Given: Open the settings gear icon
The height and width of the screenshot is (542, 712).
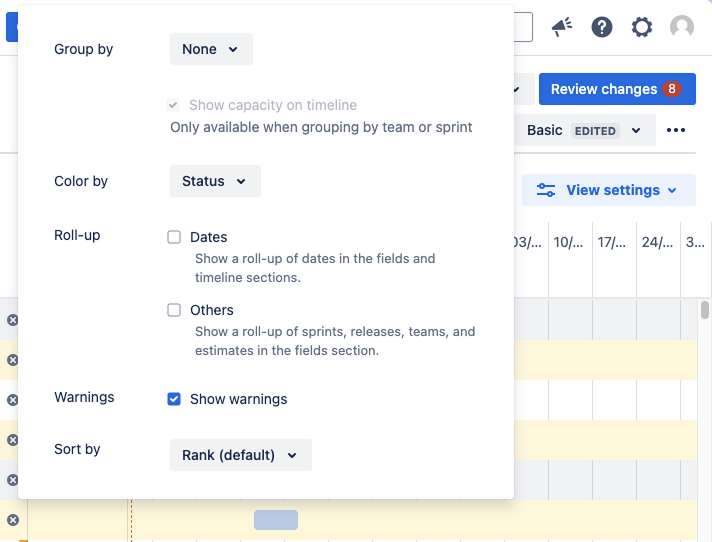Looking at the screenshot, I should [x=642, y=27].
